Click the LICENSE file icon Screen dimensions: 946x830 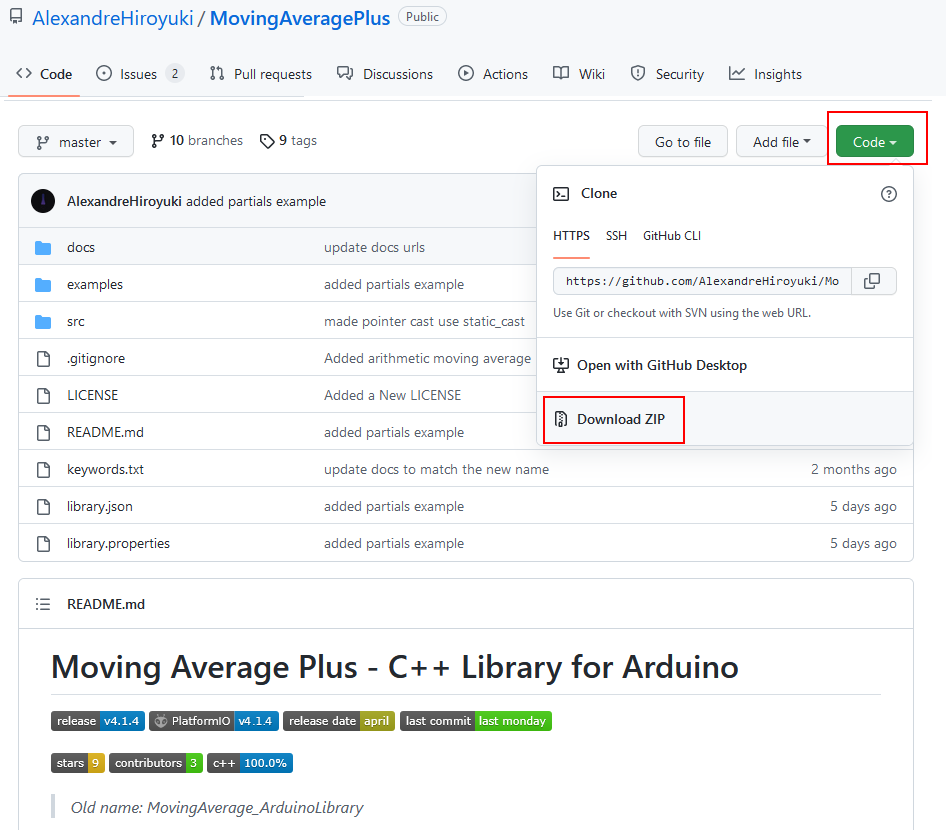pyautogui.click(x=43, y=396)
